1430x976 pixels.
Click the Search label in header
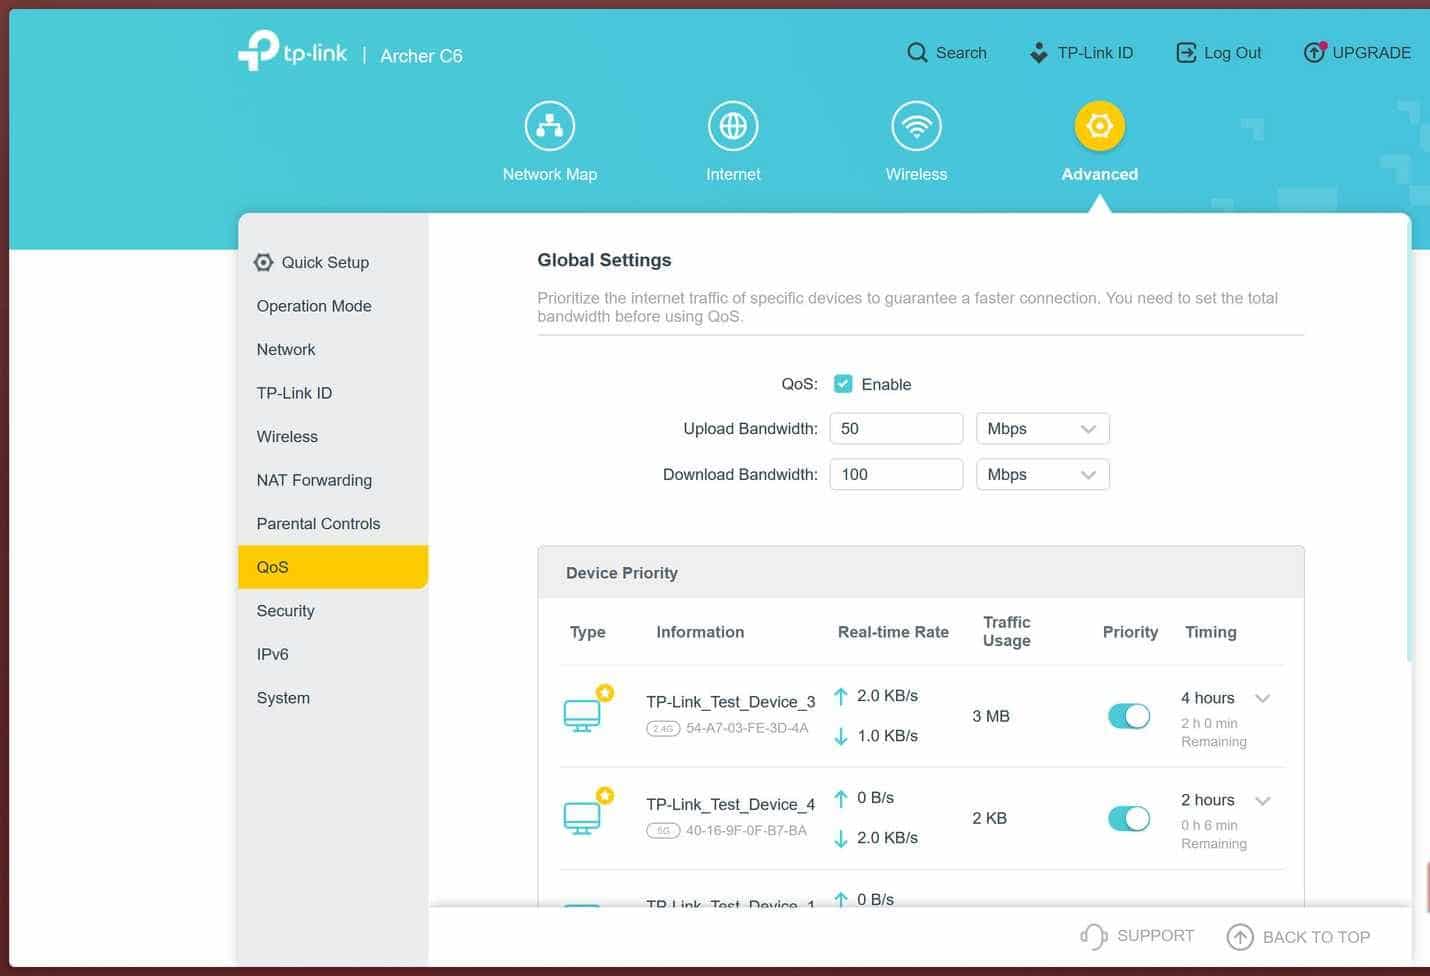tap(961, 53)
